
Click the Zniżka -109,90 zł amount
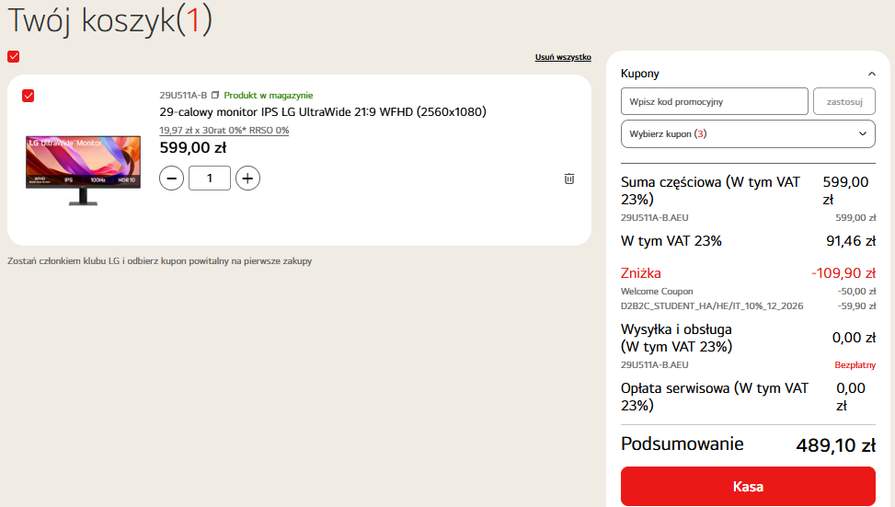click(x=843, y=273)
